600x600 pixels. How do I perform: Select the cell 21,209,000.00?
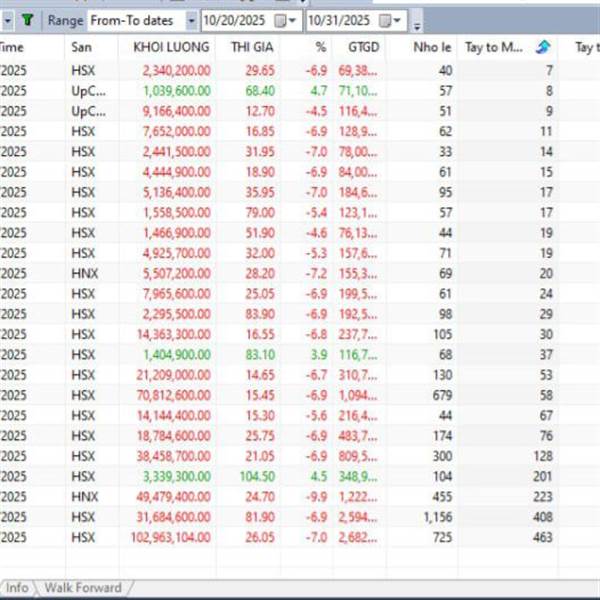(x=174, y=375)
